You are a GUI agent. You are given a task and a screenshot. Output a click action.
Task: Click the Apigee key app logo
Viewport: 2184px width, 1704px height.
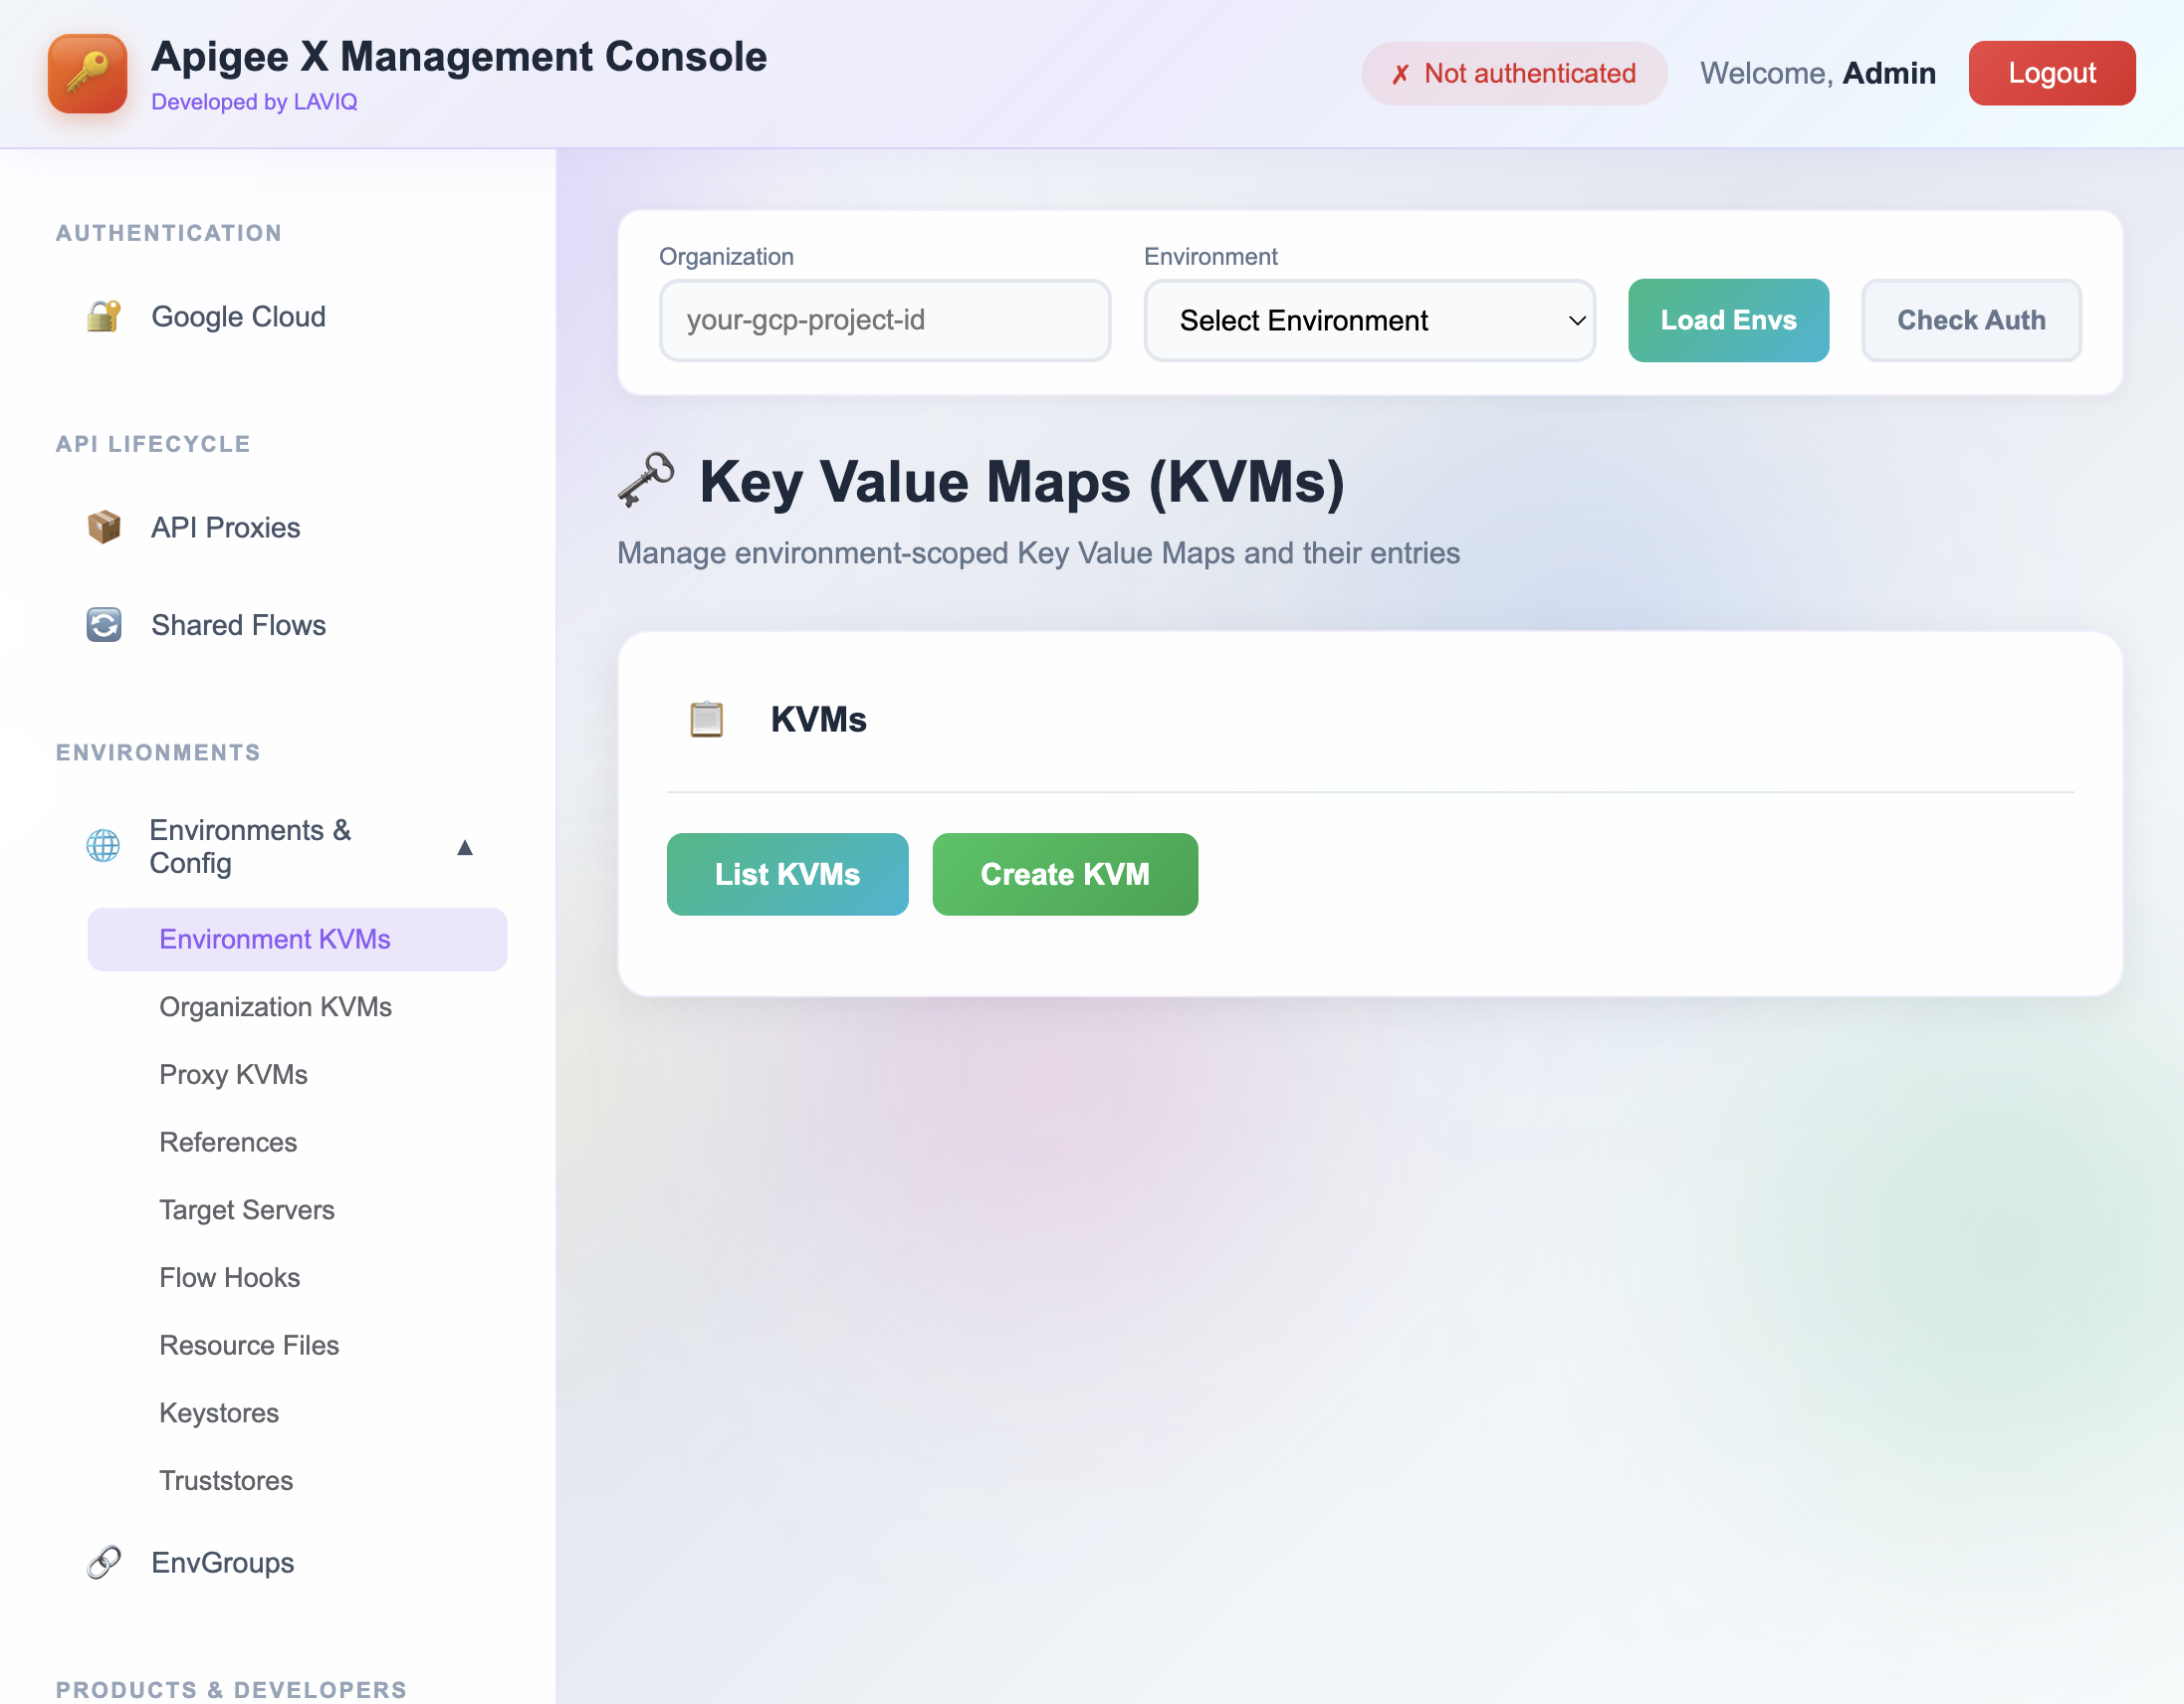[87, 73]
